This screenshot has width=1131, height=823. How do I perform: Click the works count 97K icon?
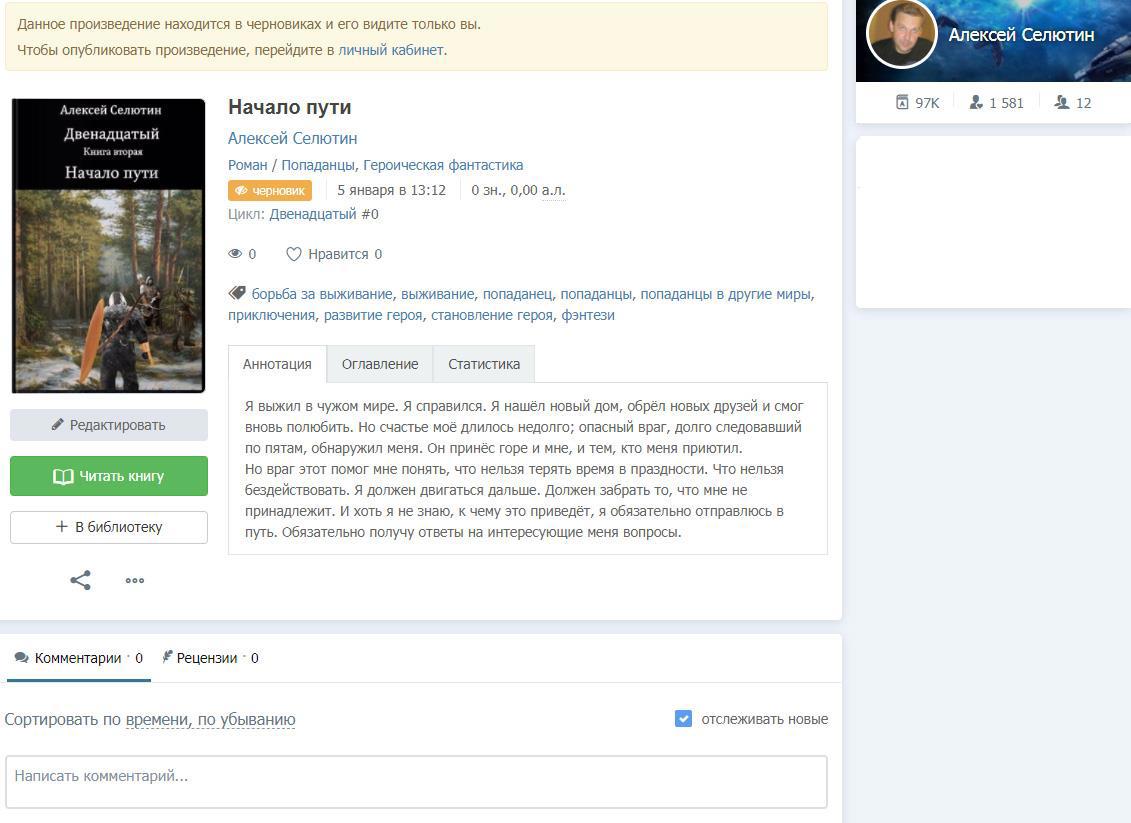pos(902,102)
